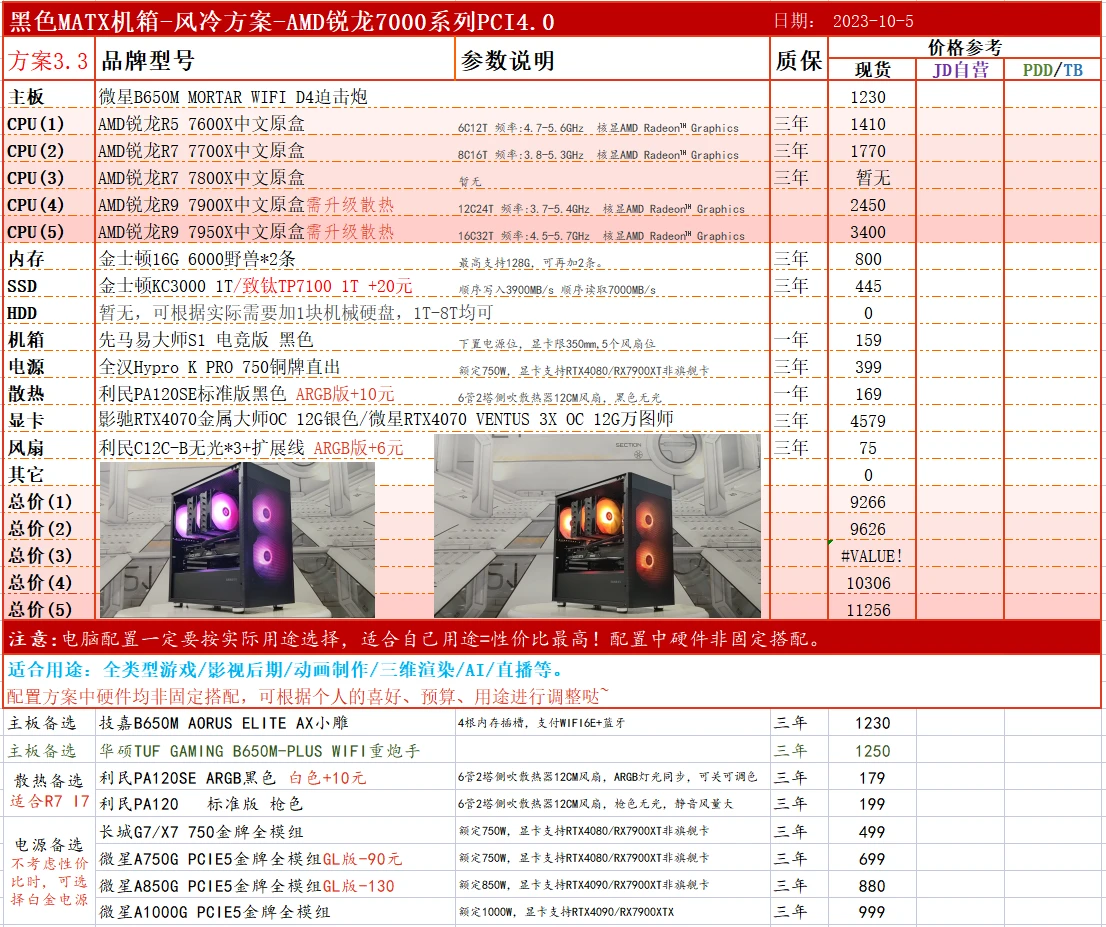
Task: Click the motherboard cell '微星B650M MORTAR WIFI'
Action: coord(233,97)
